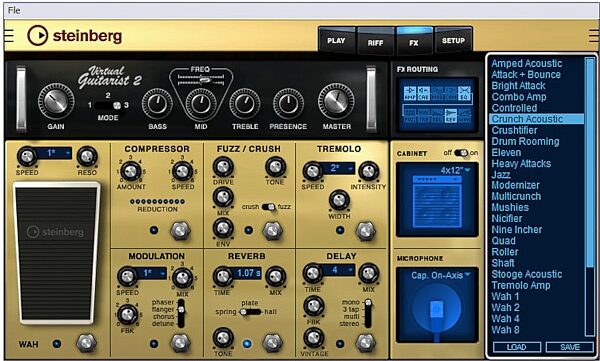Flip the crush/fuzz selector switch

(x=268, y=207)
